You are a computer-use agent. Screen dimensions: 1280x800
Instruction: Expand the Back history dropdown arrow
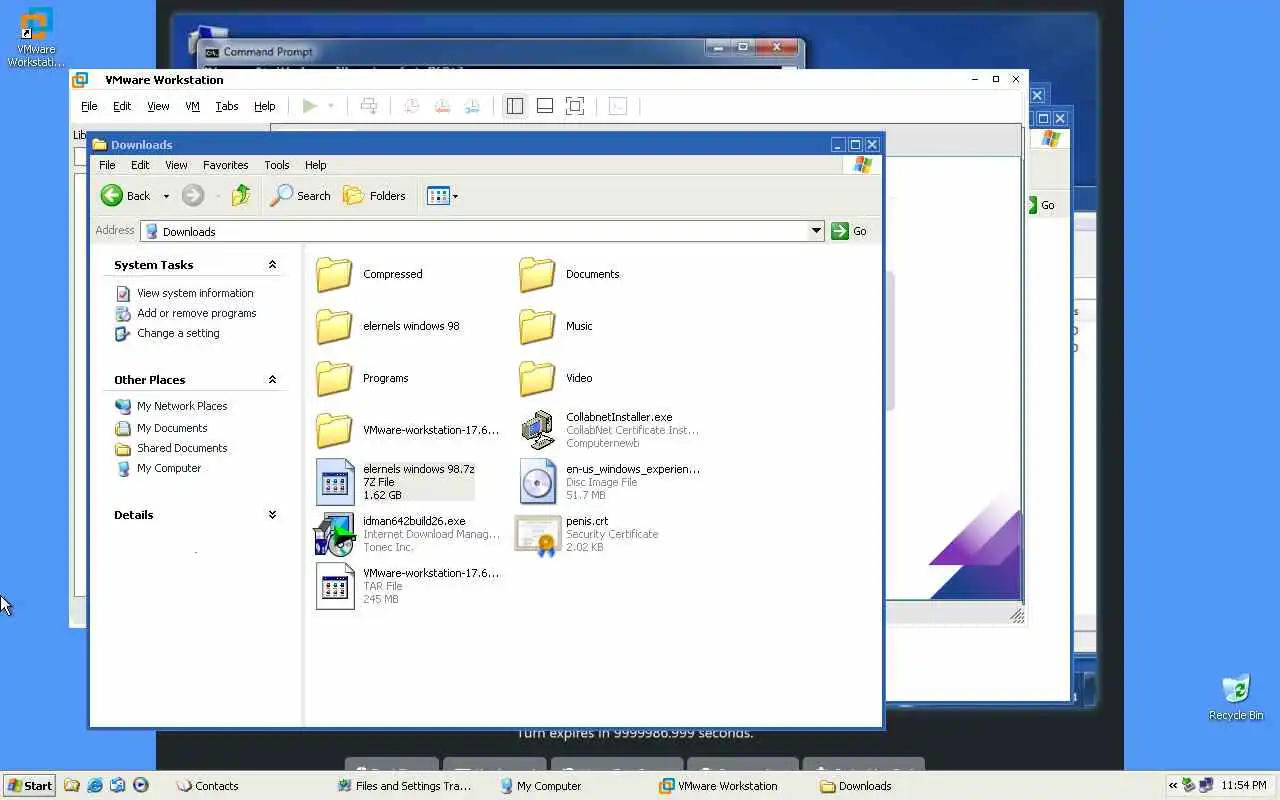[166, 197]
